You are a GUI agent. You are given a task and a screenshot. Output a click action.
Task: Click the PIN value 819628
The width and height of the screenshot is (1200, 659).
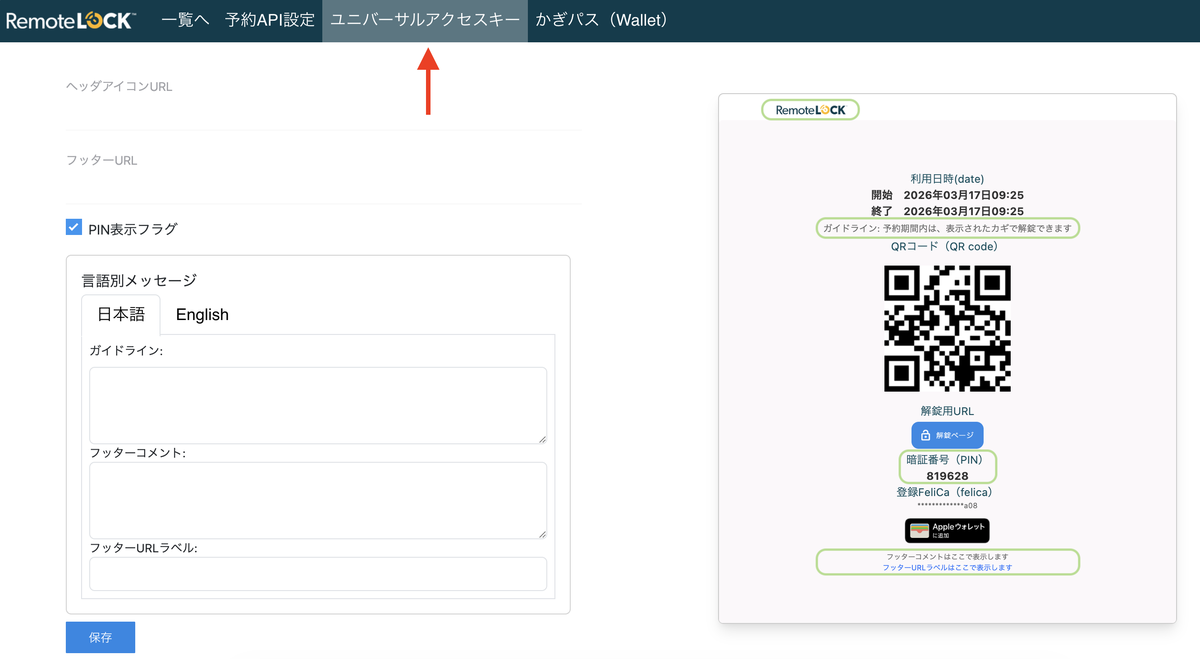coord(947,476)
